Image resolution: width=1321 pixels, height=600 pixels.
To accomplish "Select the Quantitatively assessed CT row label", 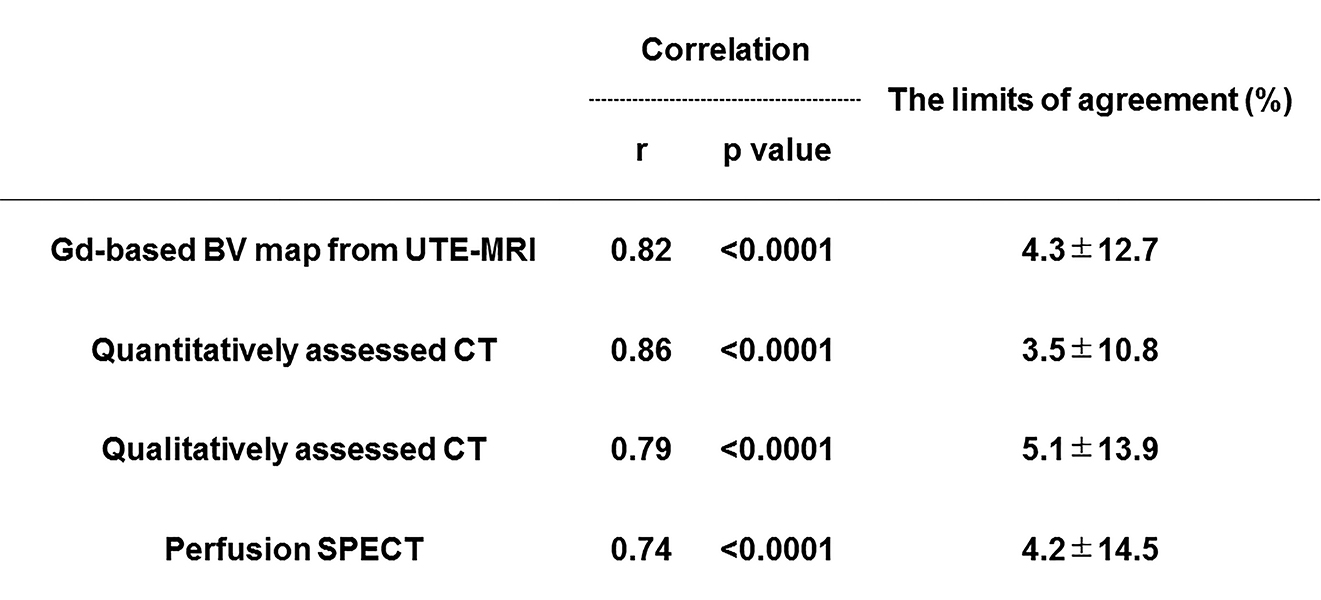I will click(293, 351).
